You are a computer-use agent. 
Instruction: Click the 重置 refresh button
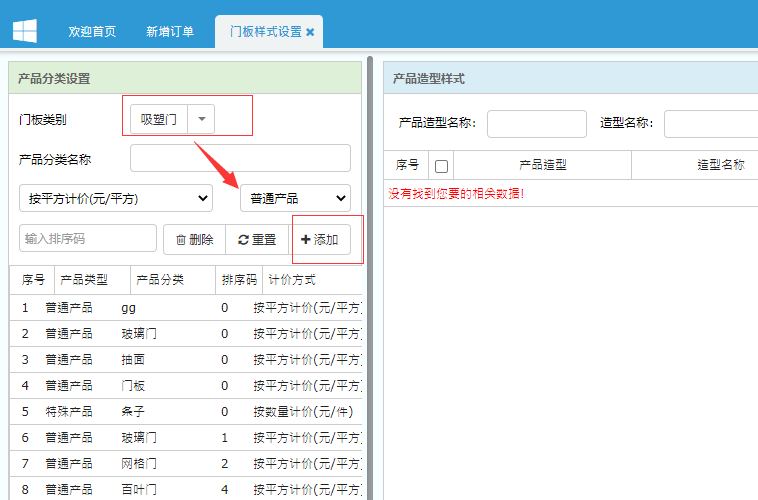pos(257,239)
